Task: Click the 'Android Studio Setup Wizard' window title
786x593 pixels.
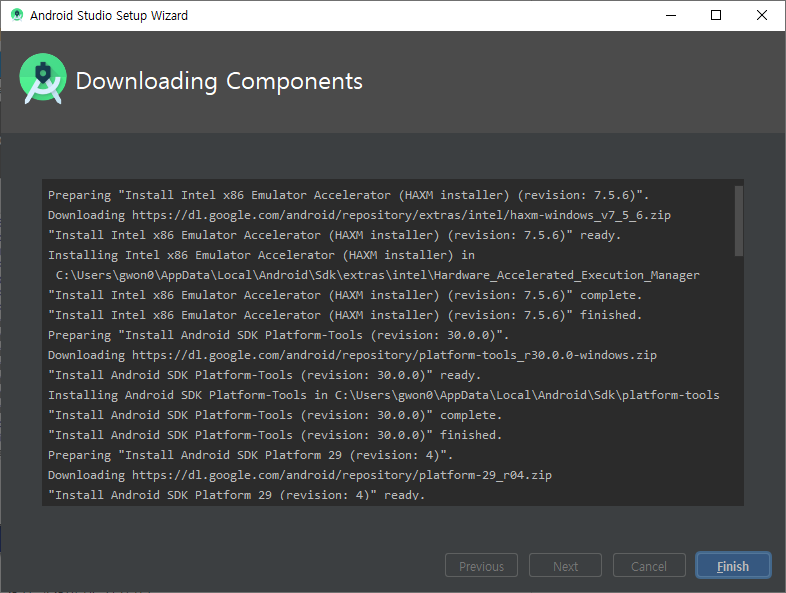Action: pos(109,16)
